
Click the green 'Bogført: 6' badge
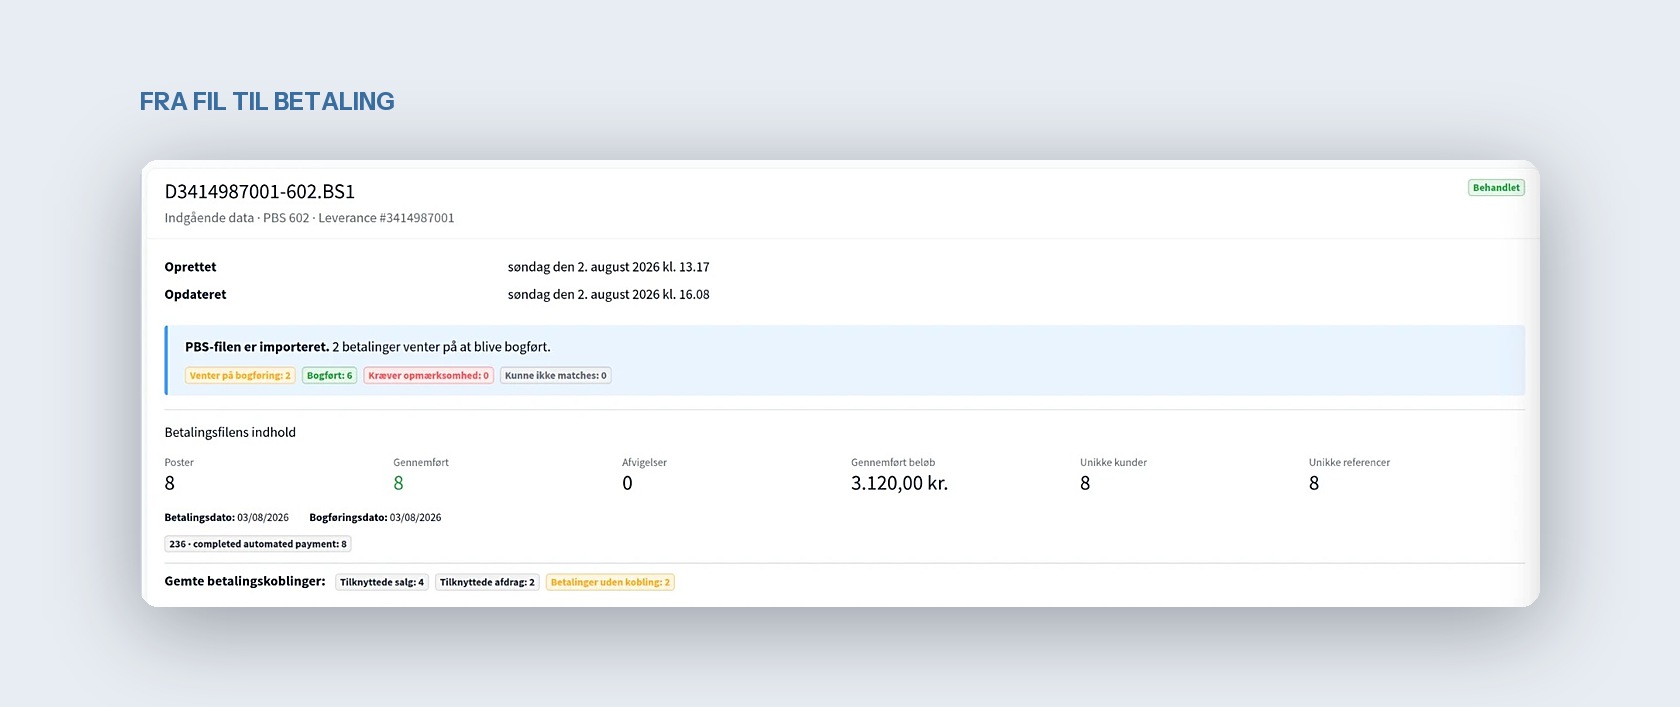click(x=330, y=376)
